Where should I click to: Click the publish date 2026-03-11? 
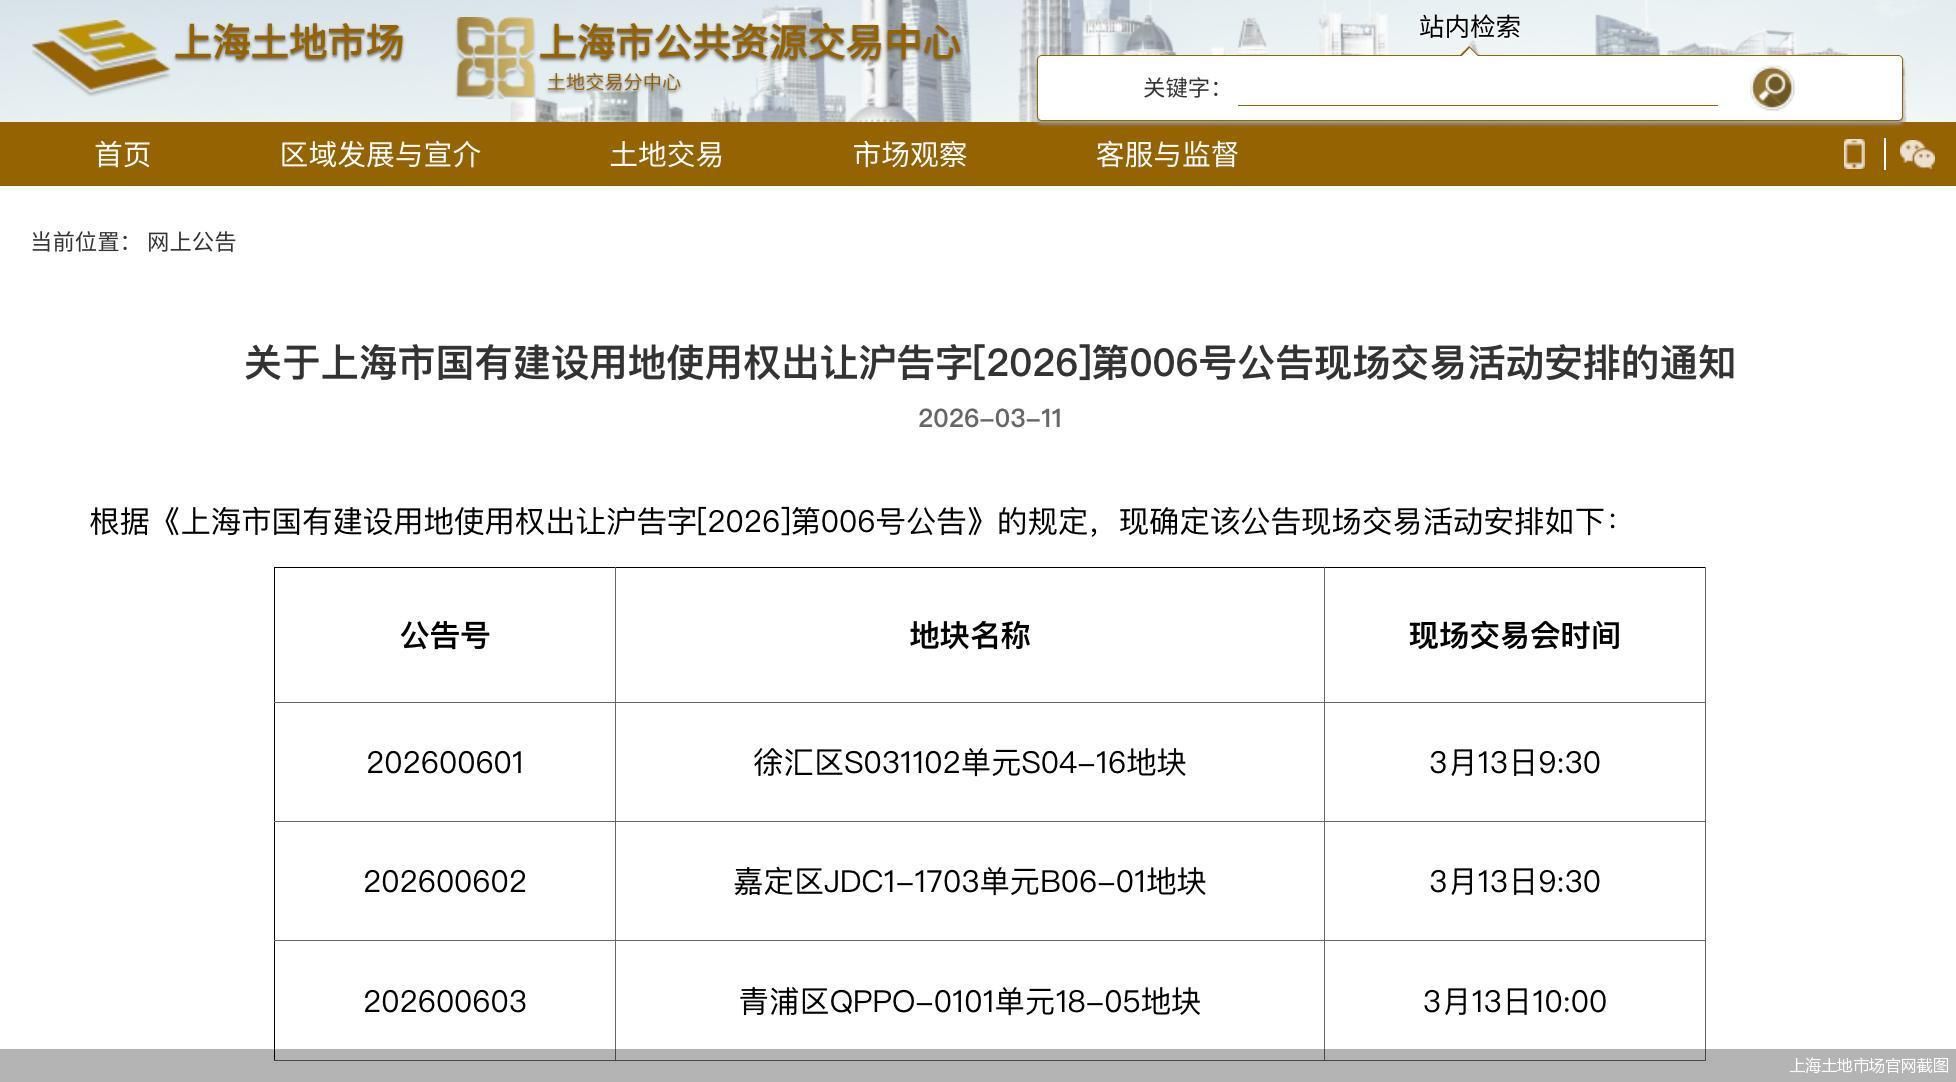click(989, 419)
